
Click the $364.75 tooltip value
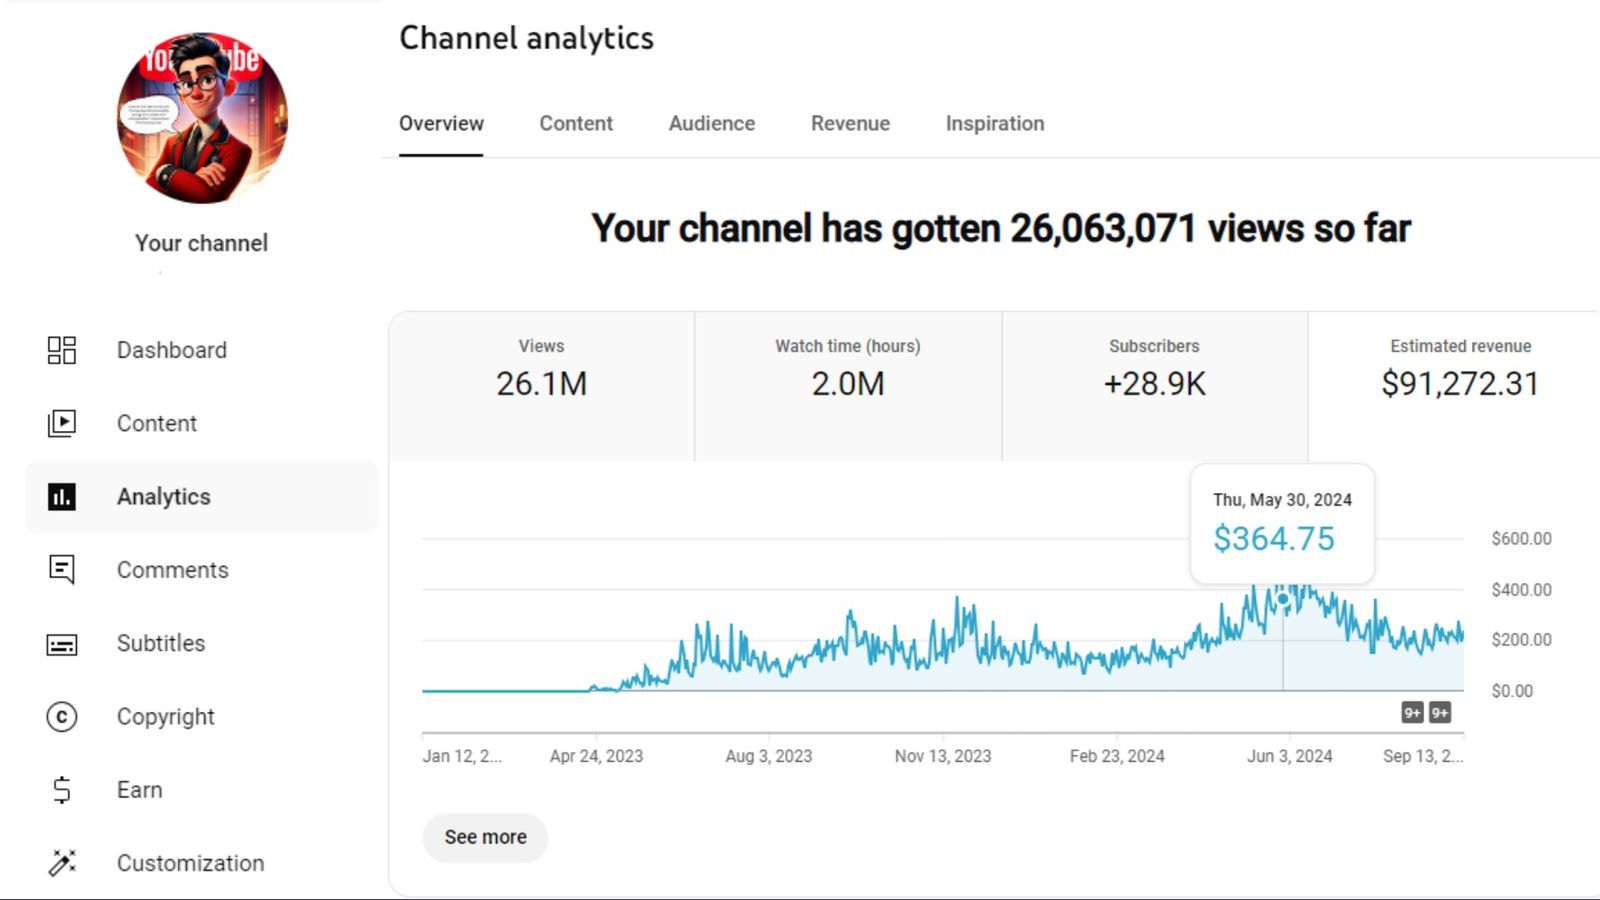[1274, 539]
